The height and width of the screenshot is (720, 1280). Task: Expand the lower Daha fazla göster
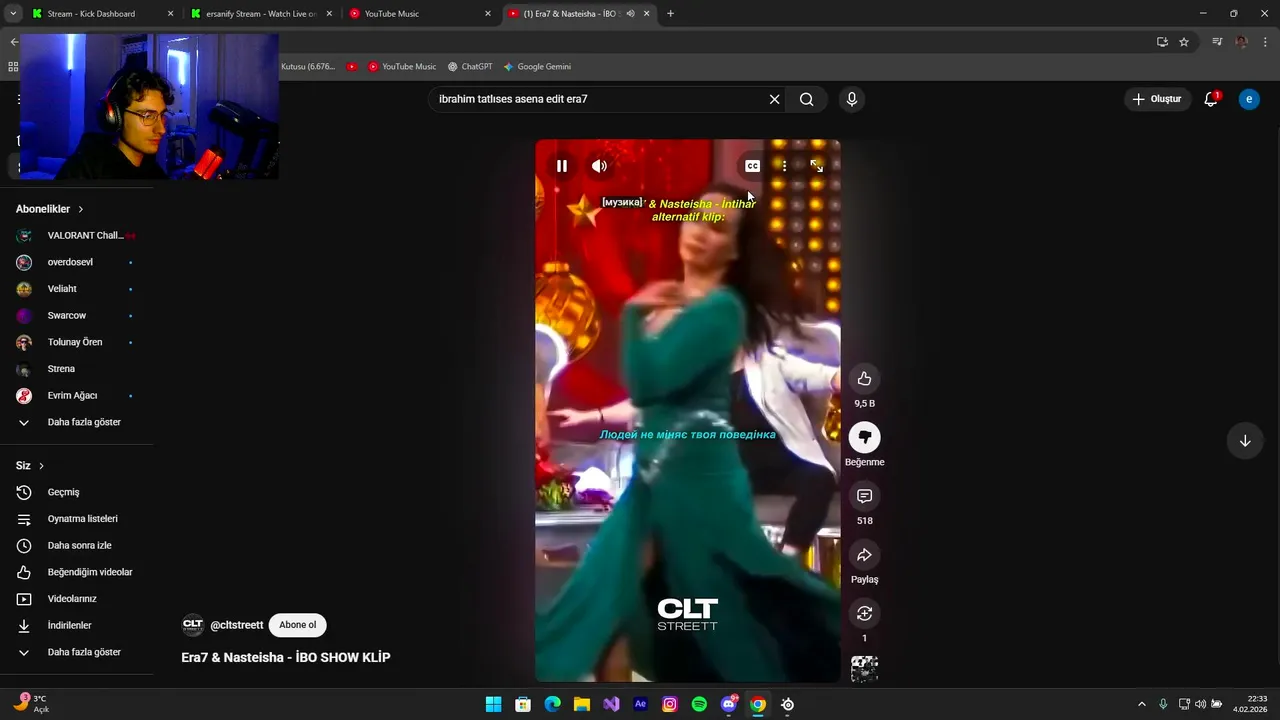(76, 652)
